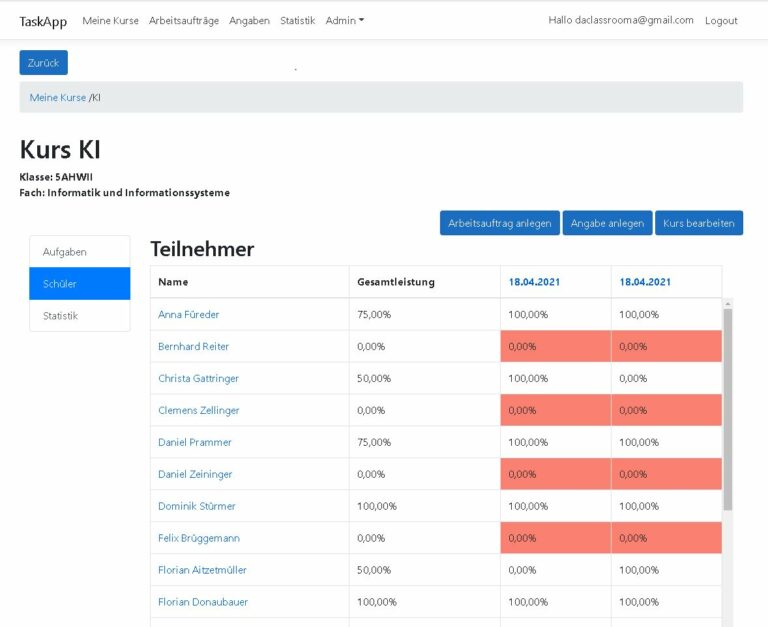Viewport: 768px width, 627px height.
Task: Open the second 18.04.2021 column header
Action: [x=645, y=282]
